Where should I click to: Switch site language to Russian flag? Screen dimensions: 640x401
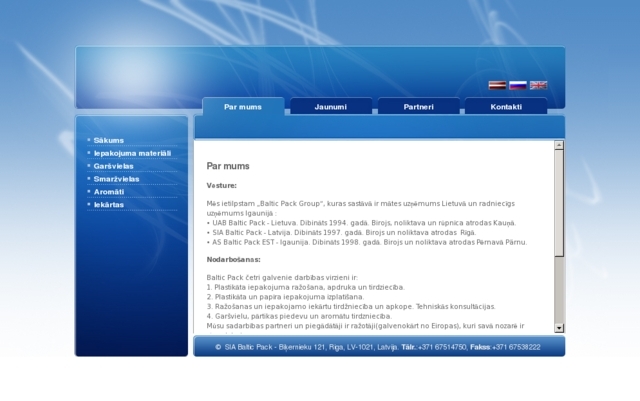tap(518, 85)
